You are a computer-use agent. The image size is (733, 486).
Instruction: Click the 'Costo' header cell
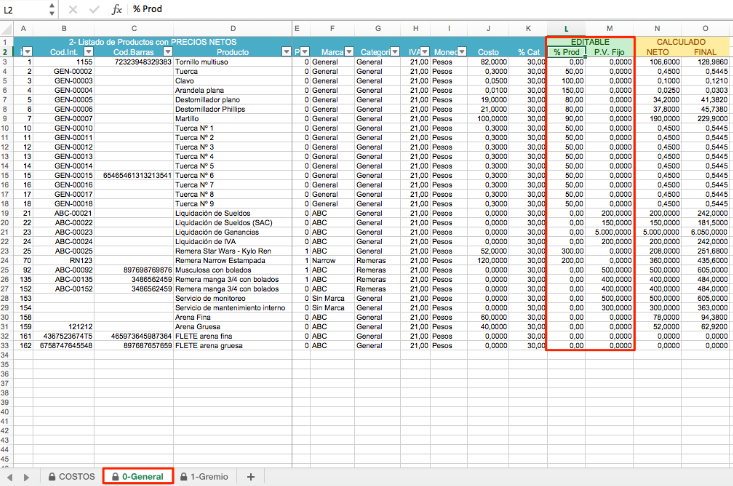488,52
